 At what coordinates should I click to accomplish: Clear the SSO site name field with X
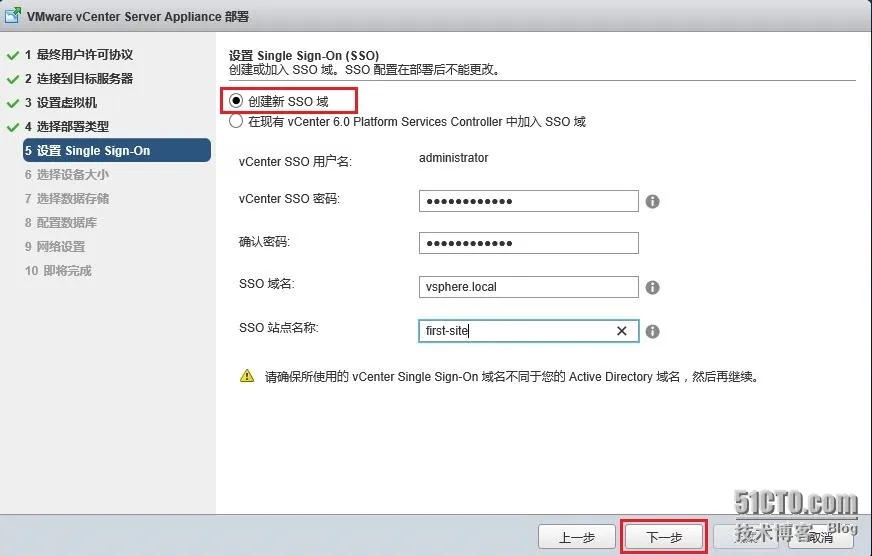(x=622, y=331)
